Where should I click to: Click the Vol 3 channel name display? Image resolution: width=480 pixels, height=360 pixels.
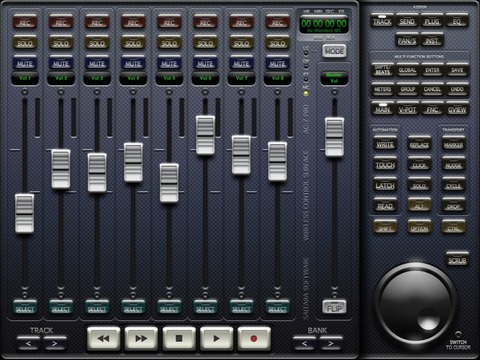point(97,79)
